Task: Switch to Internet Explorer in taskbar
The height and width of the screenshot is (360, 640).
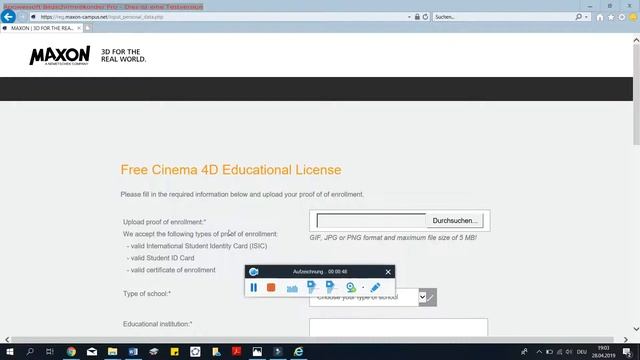Action: tap(298, 351)
